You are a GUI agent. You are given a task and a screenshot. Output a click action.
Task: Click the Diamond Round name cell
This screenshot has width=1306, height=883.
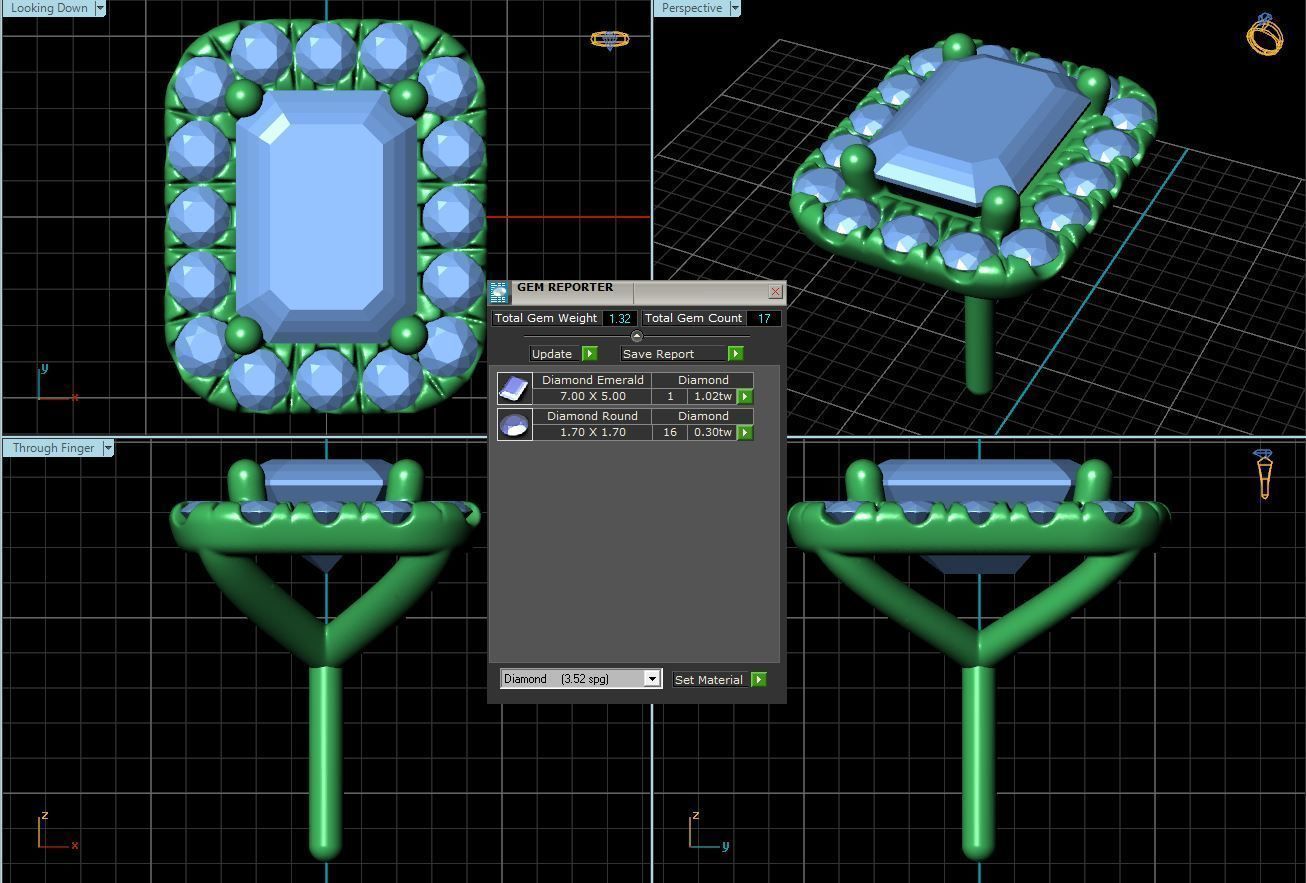click(x=592, y=416)
